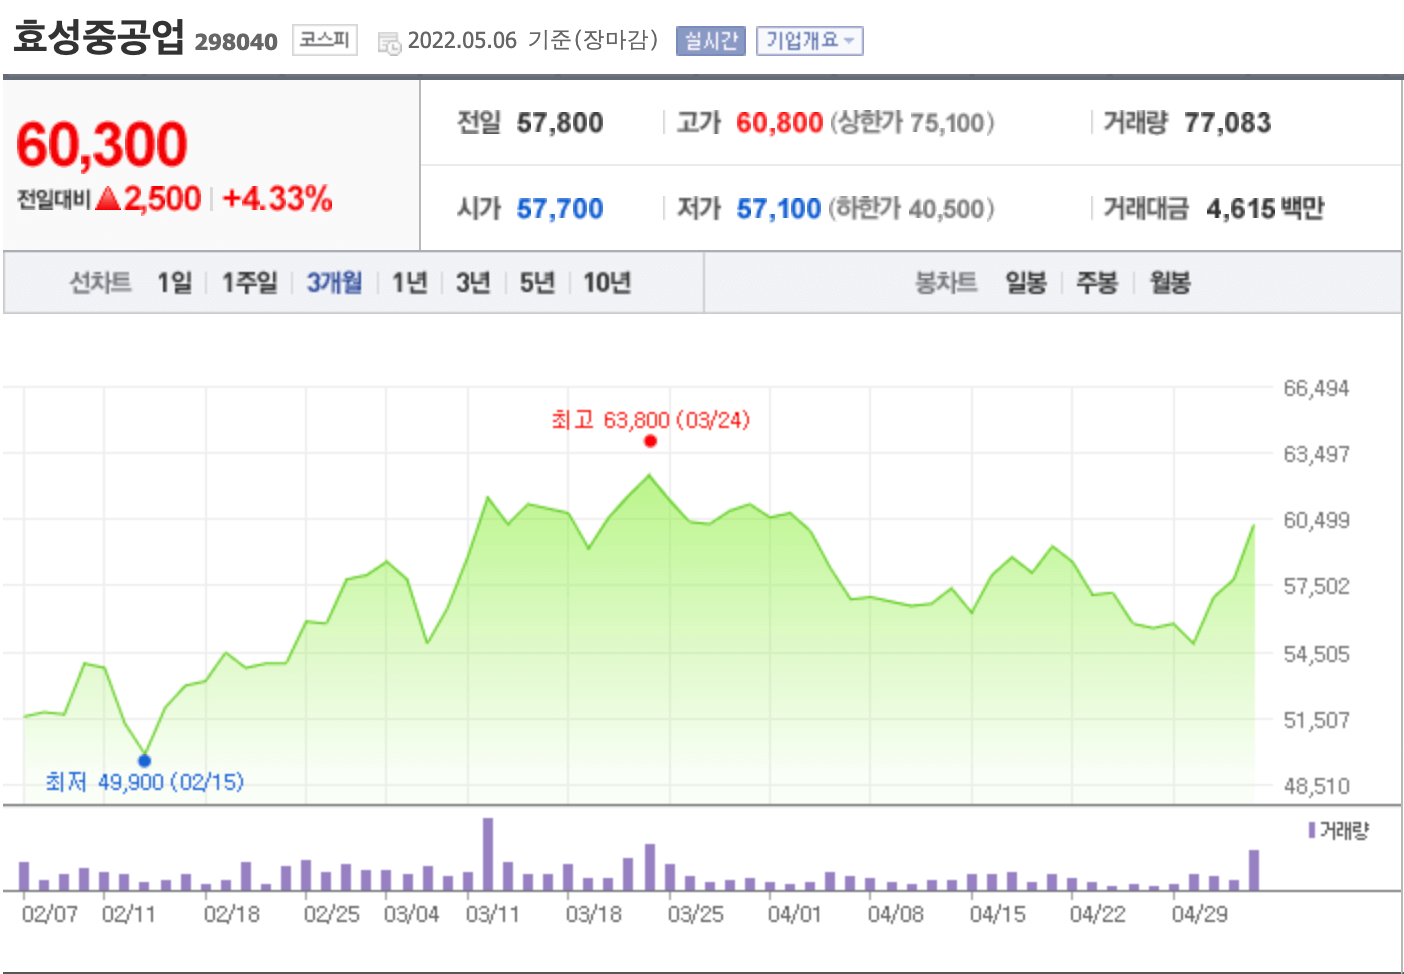Select the 5년 line chart tab
The image size is (1404, 974).
point(537,283)
